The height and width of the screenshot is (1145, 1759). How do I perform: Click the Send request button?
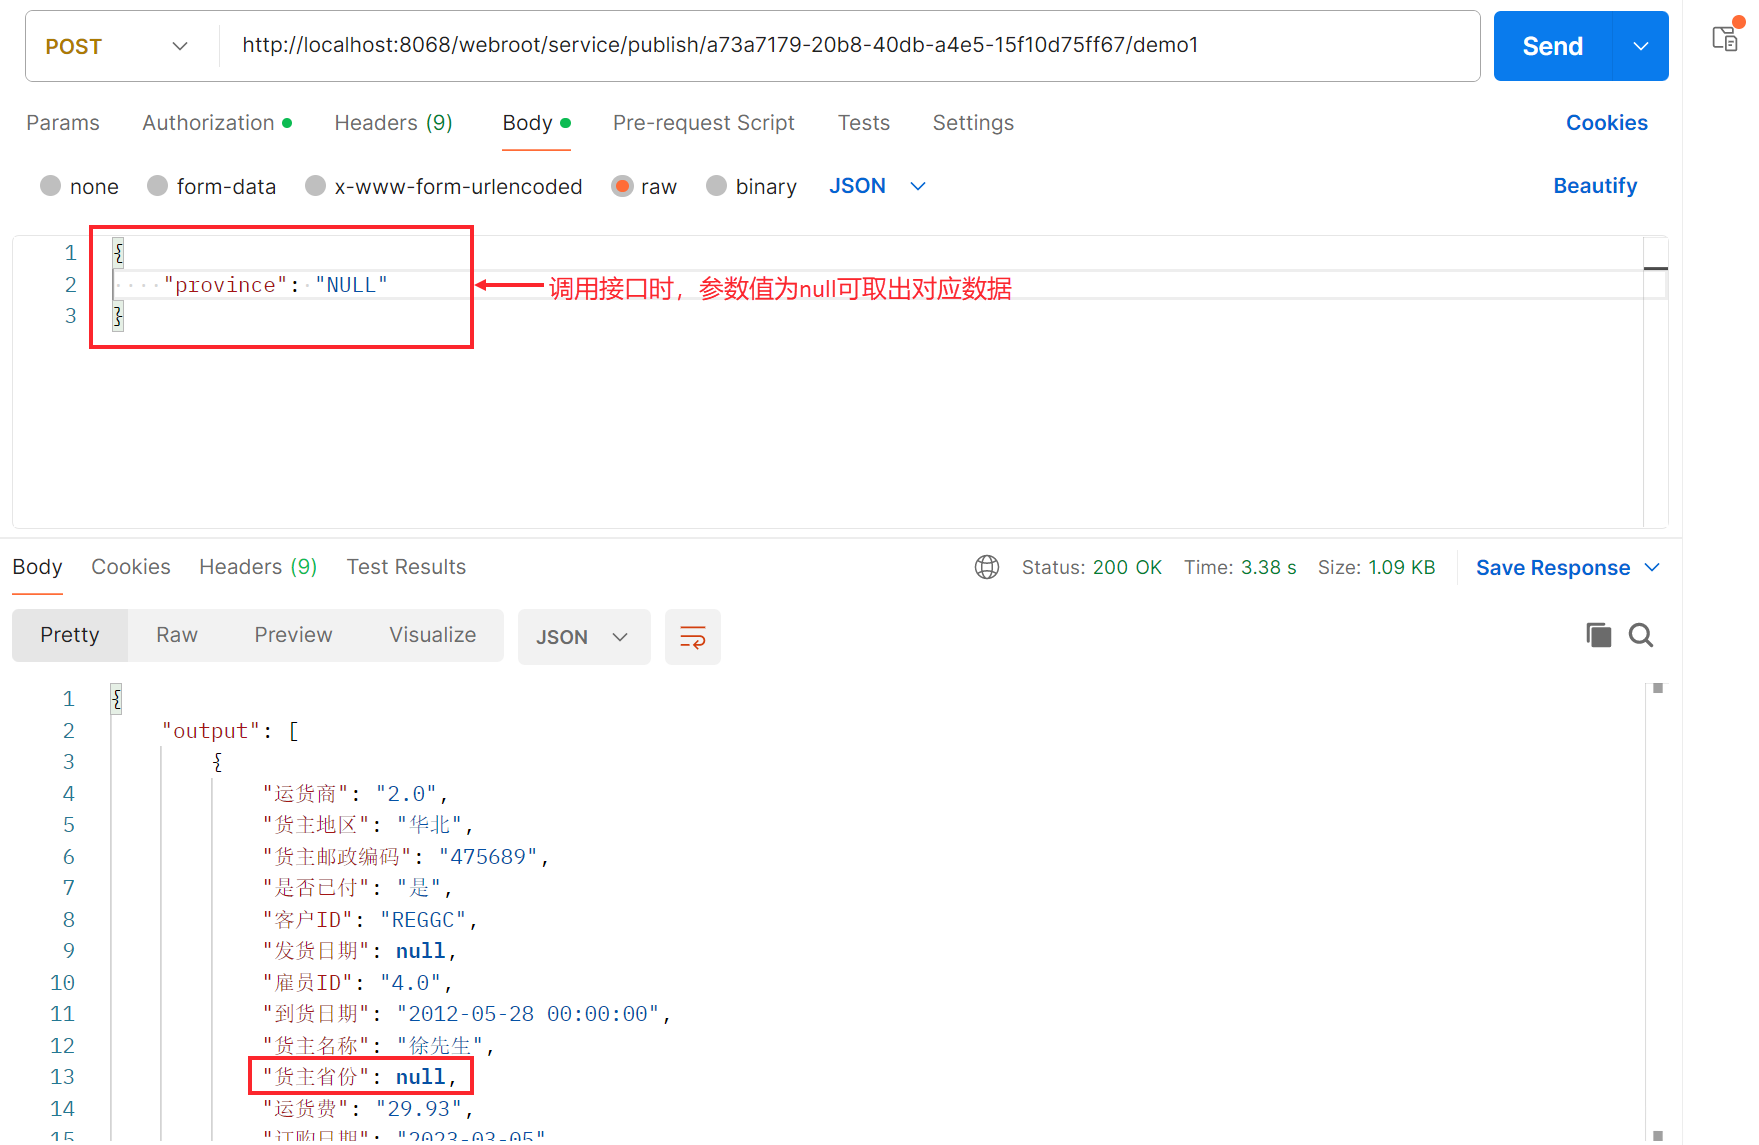pos(1552,46)
